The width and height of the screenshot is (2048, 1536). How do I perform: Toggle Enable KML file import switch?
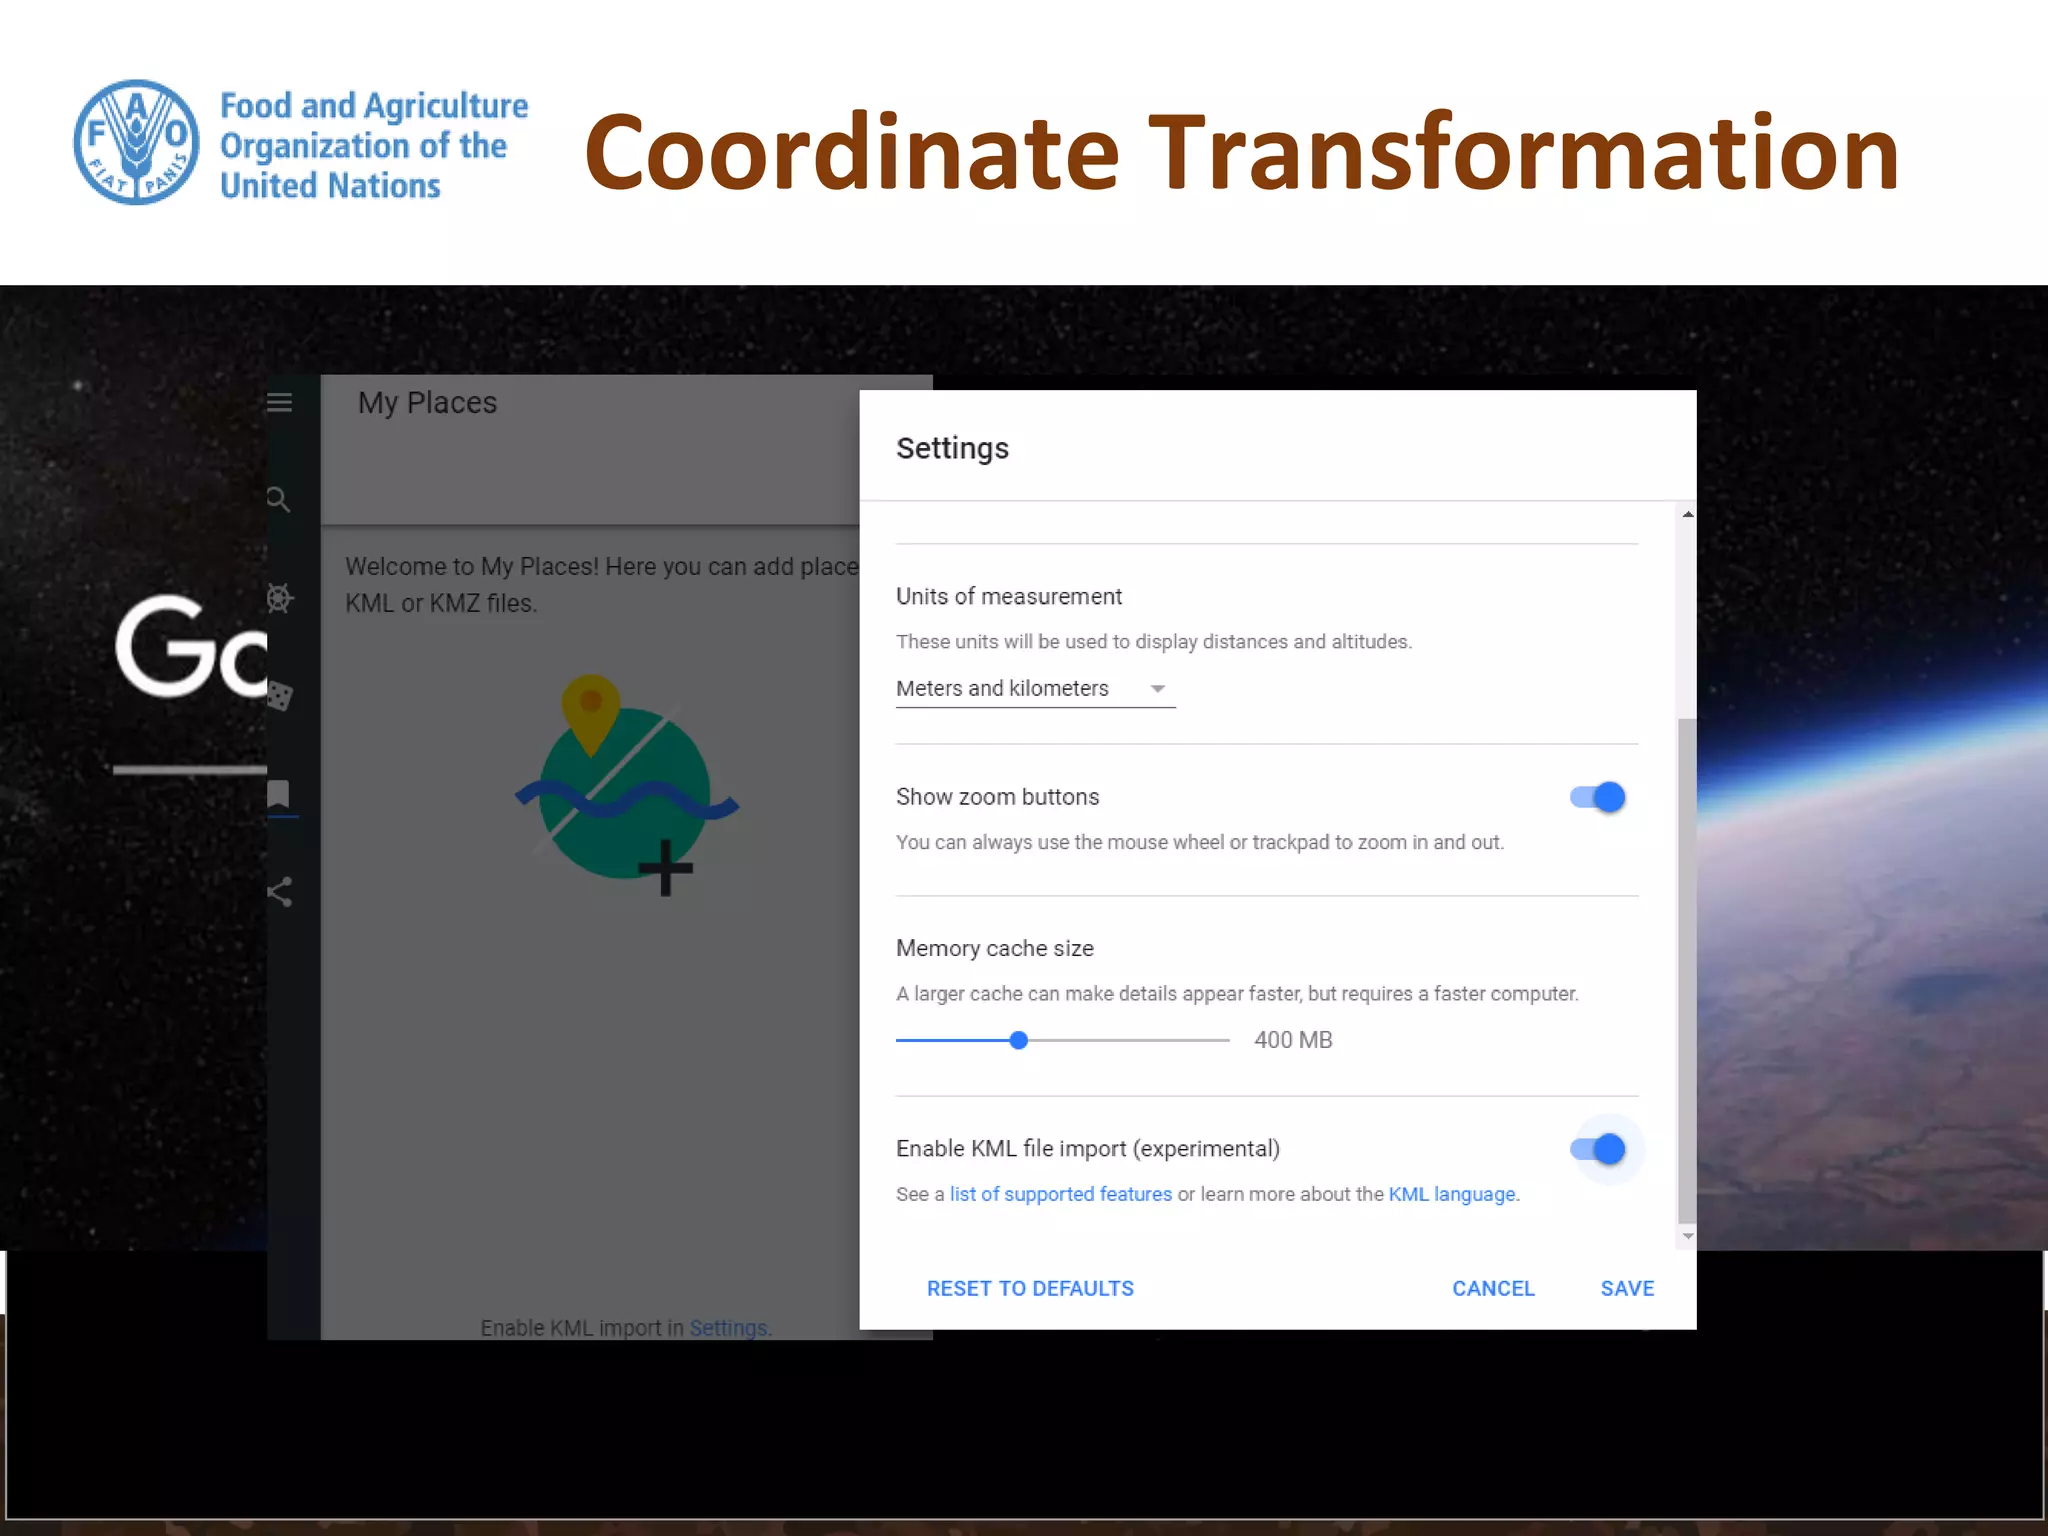1598,1149
